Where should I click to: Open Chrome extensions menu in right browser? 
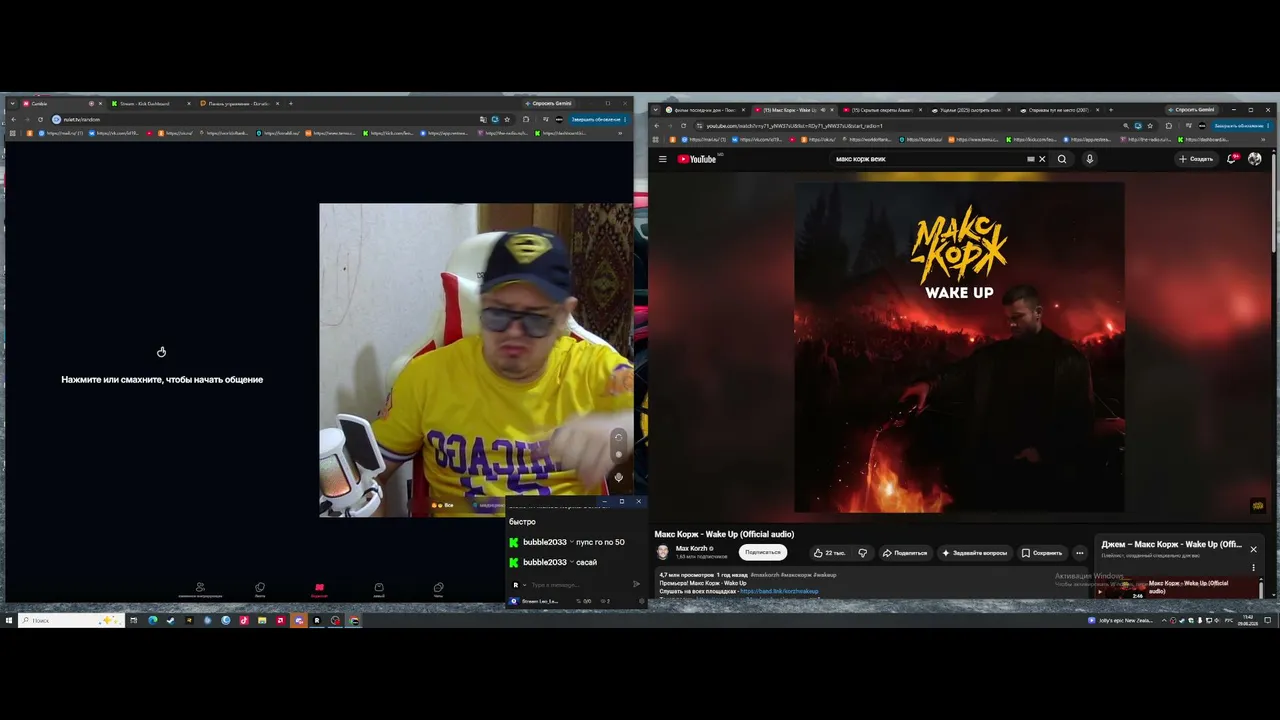click(1169, 126)
